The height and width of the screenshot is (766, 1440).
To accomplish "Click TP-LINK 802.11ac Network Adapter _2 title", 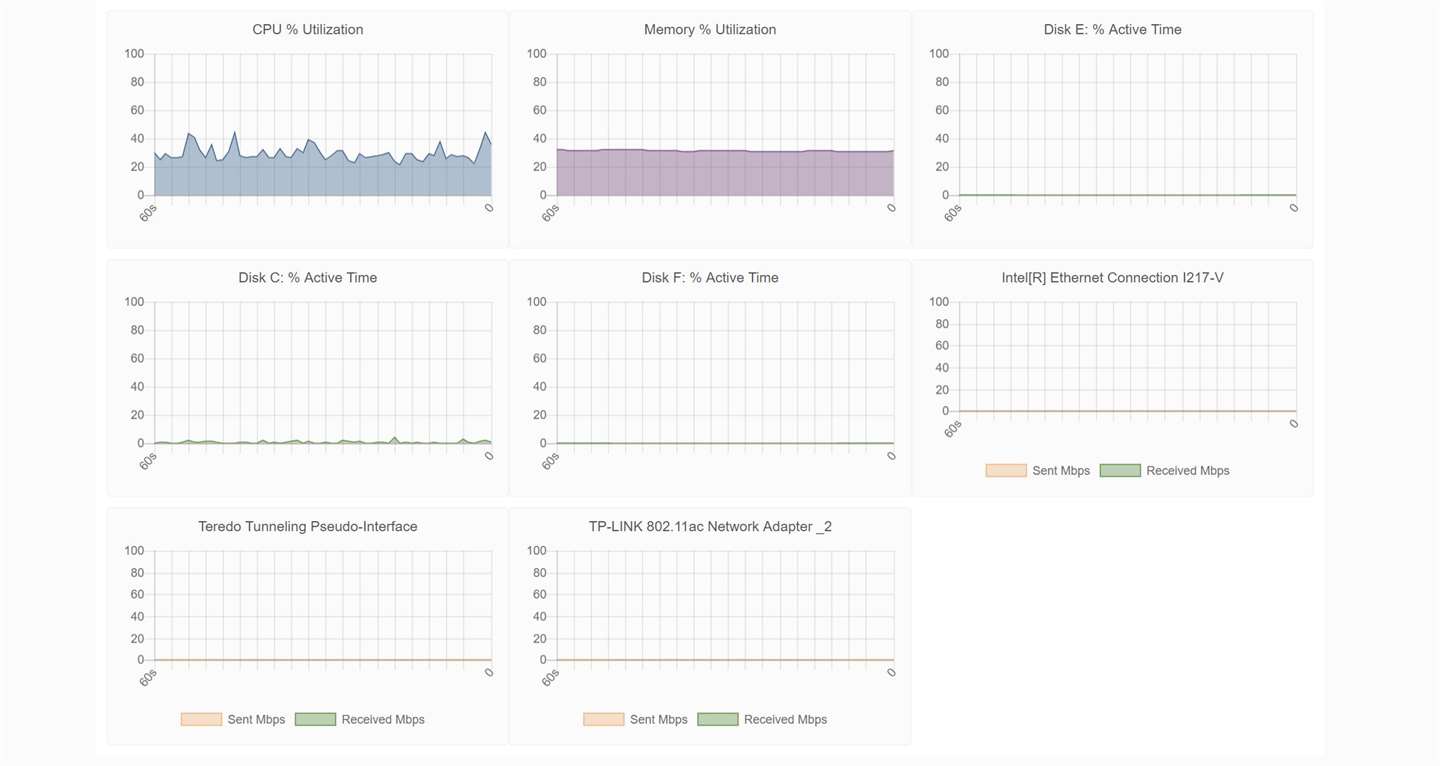I will click(710, 526).
